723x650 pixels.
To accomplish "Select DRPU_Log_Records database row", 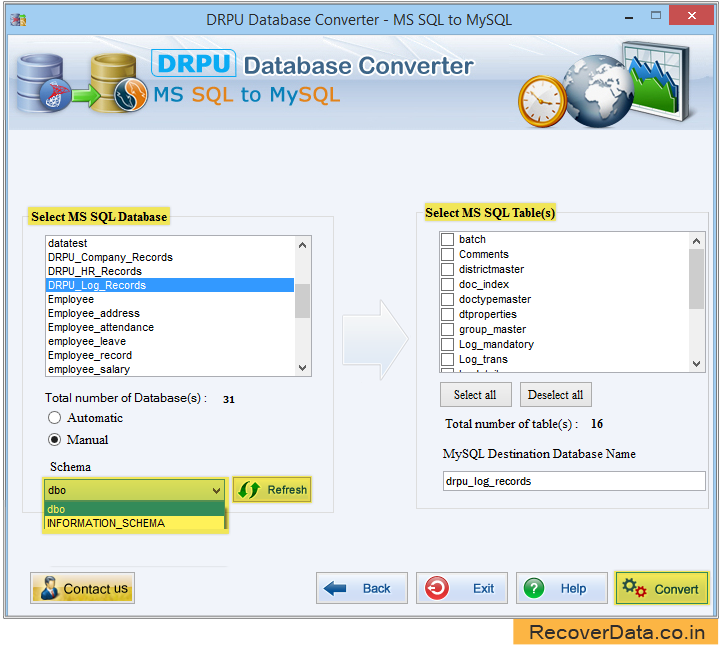I will [170, 285].
